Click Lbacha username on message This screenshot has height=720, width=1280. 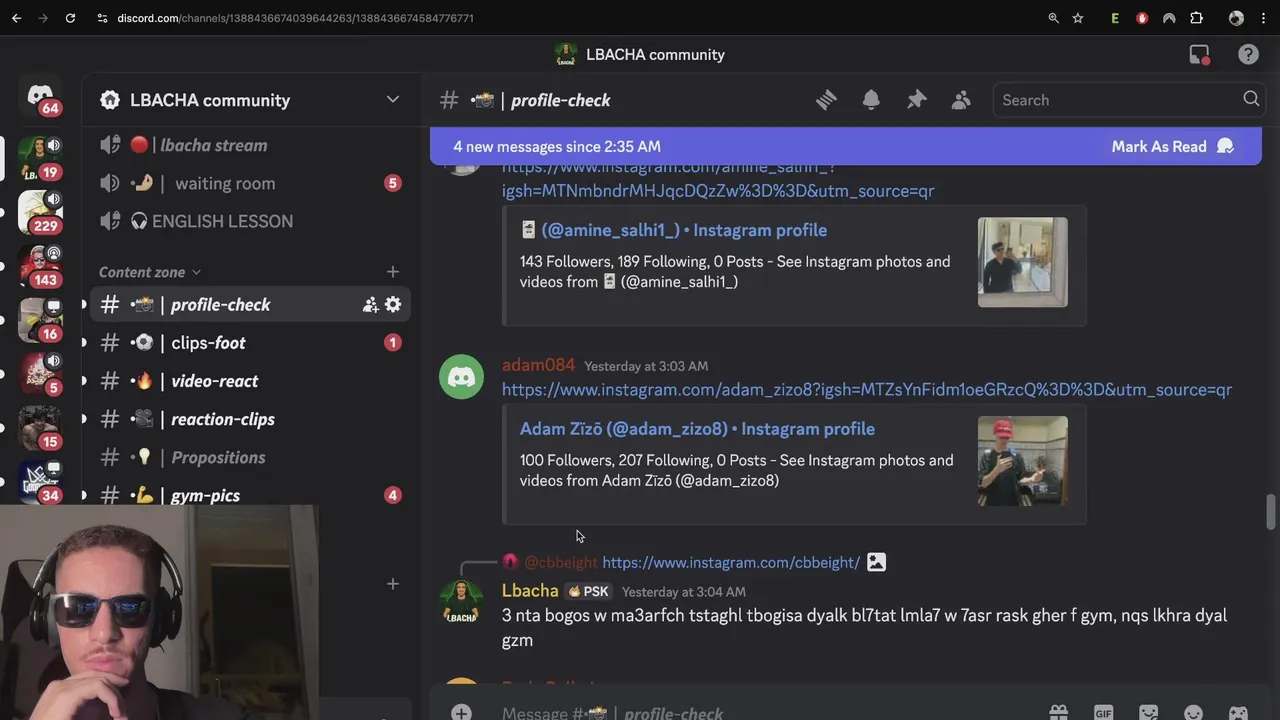[530, 591]
